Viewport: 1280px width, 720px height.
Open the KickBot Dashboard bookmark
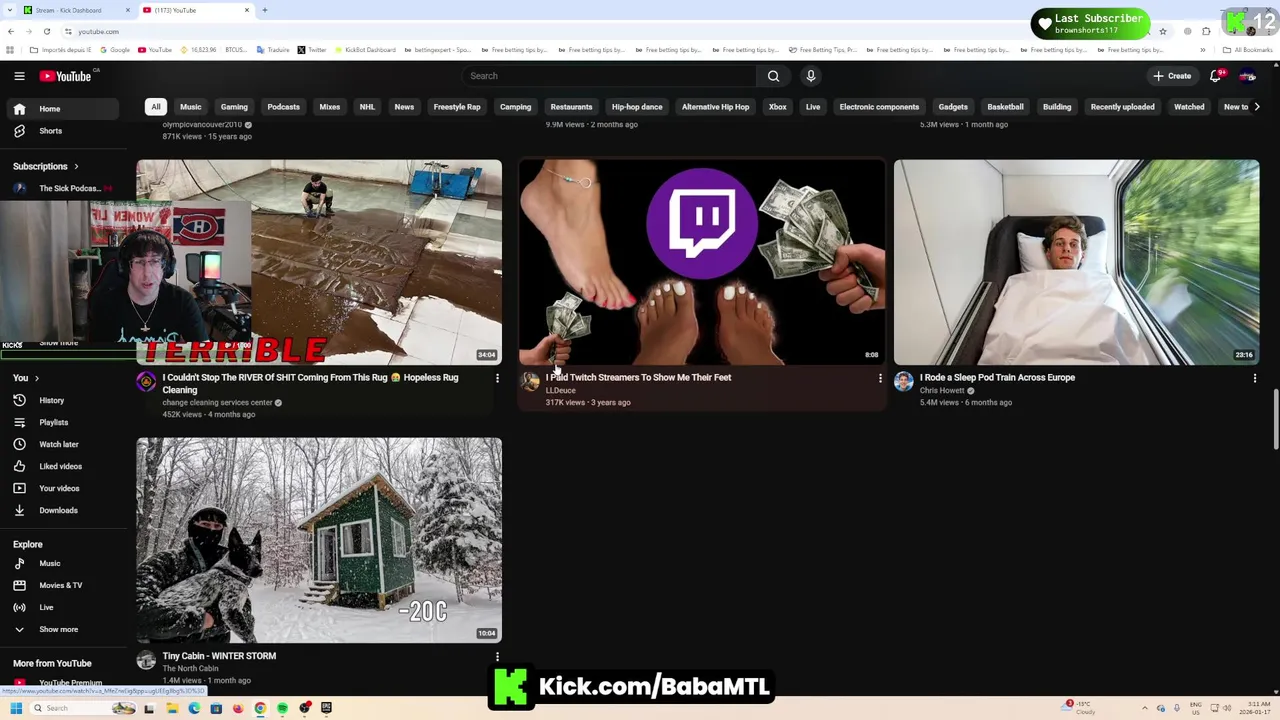coord(365,50)
